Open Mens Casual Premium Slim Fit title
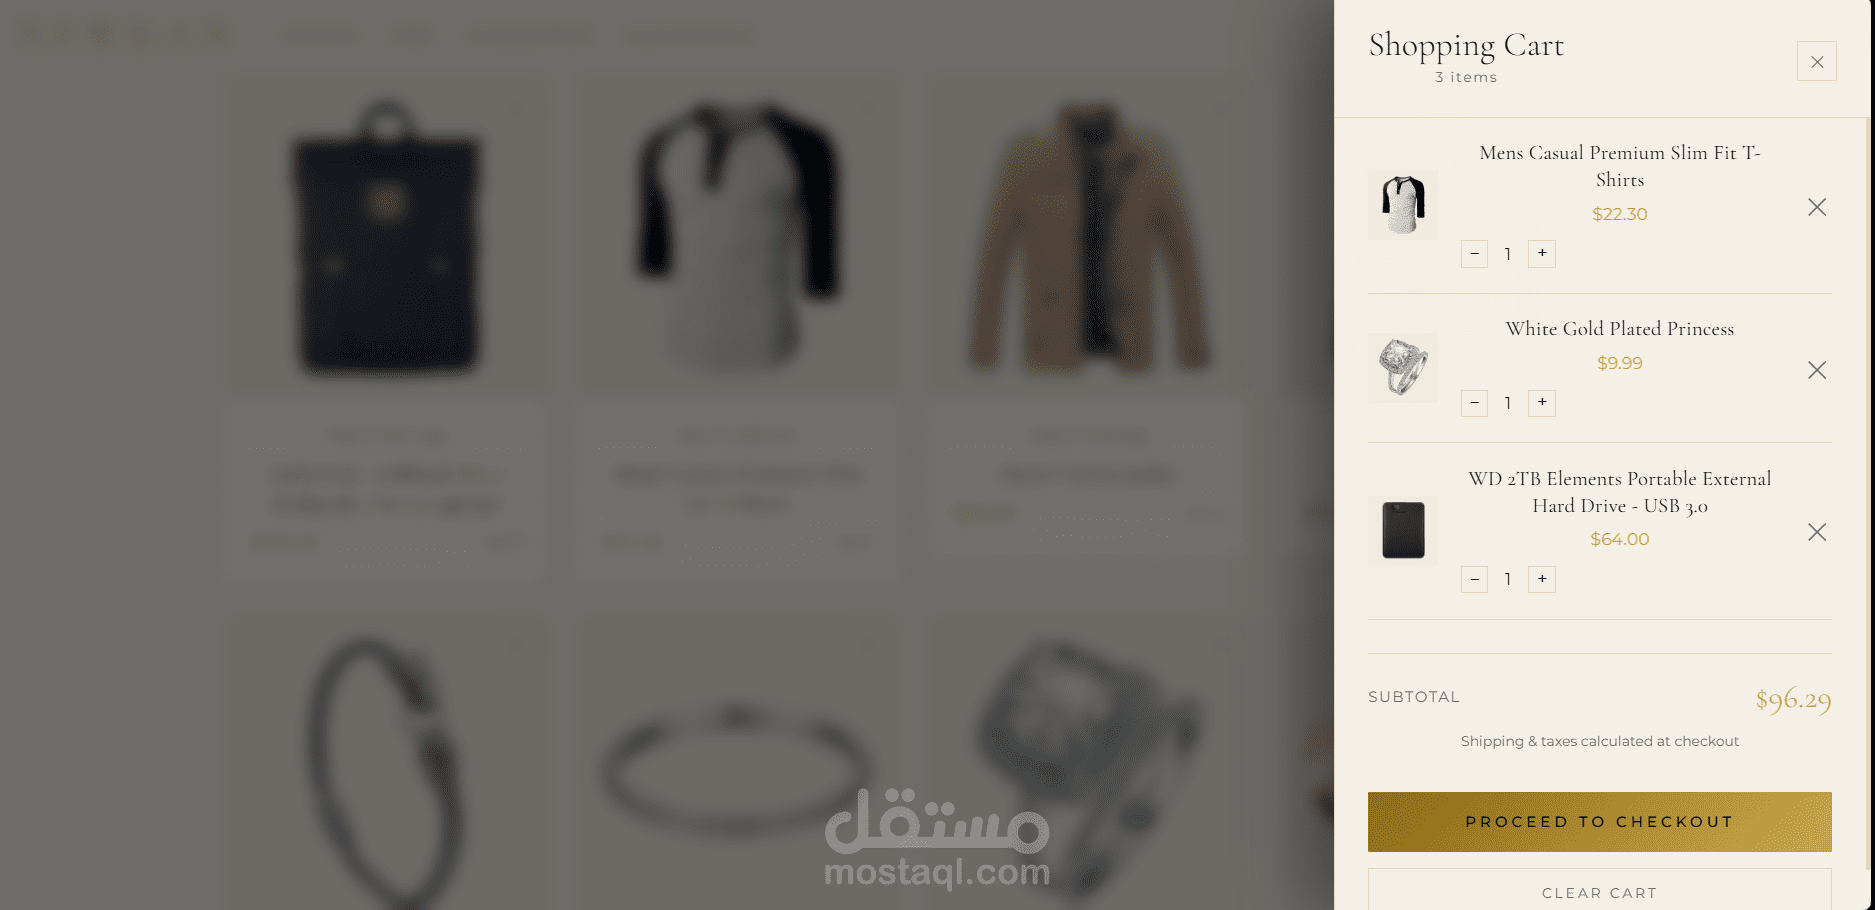The image size is (1875, 910). 1620,166
